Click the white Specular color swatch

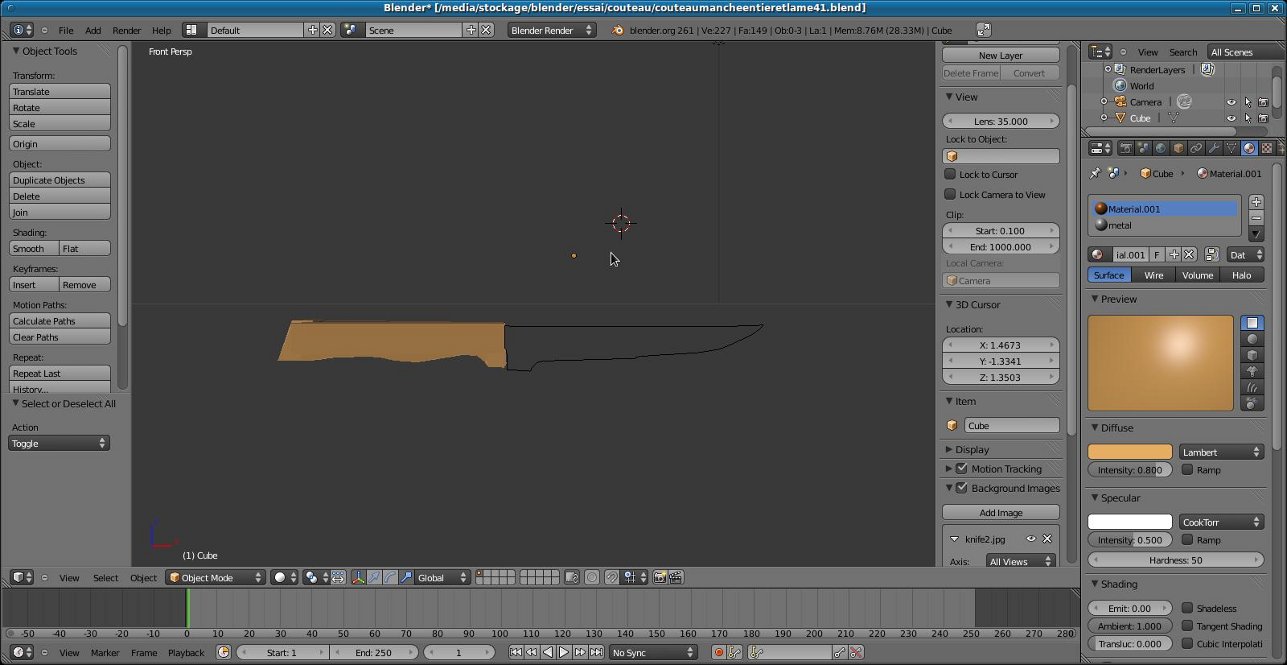1129,521
